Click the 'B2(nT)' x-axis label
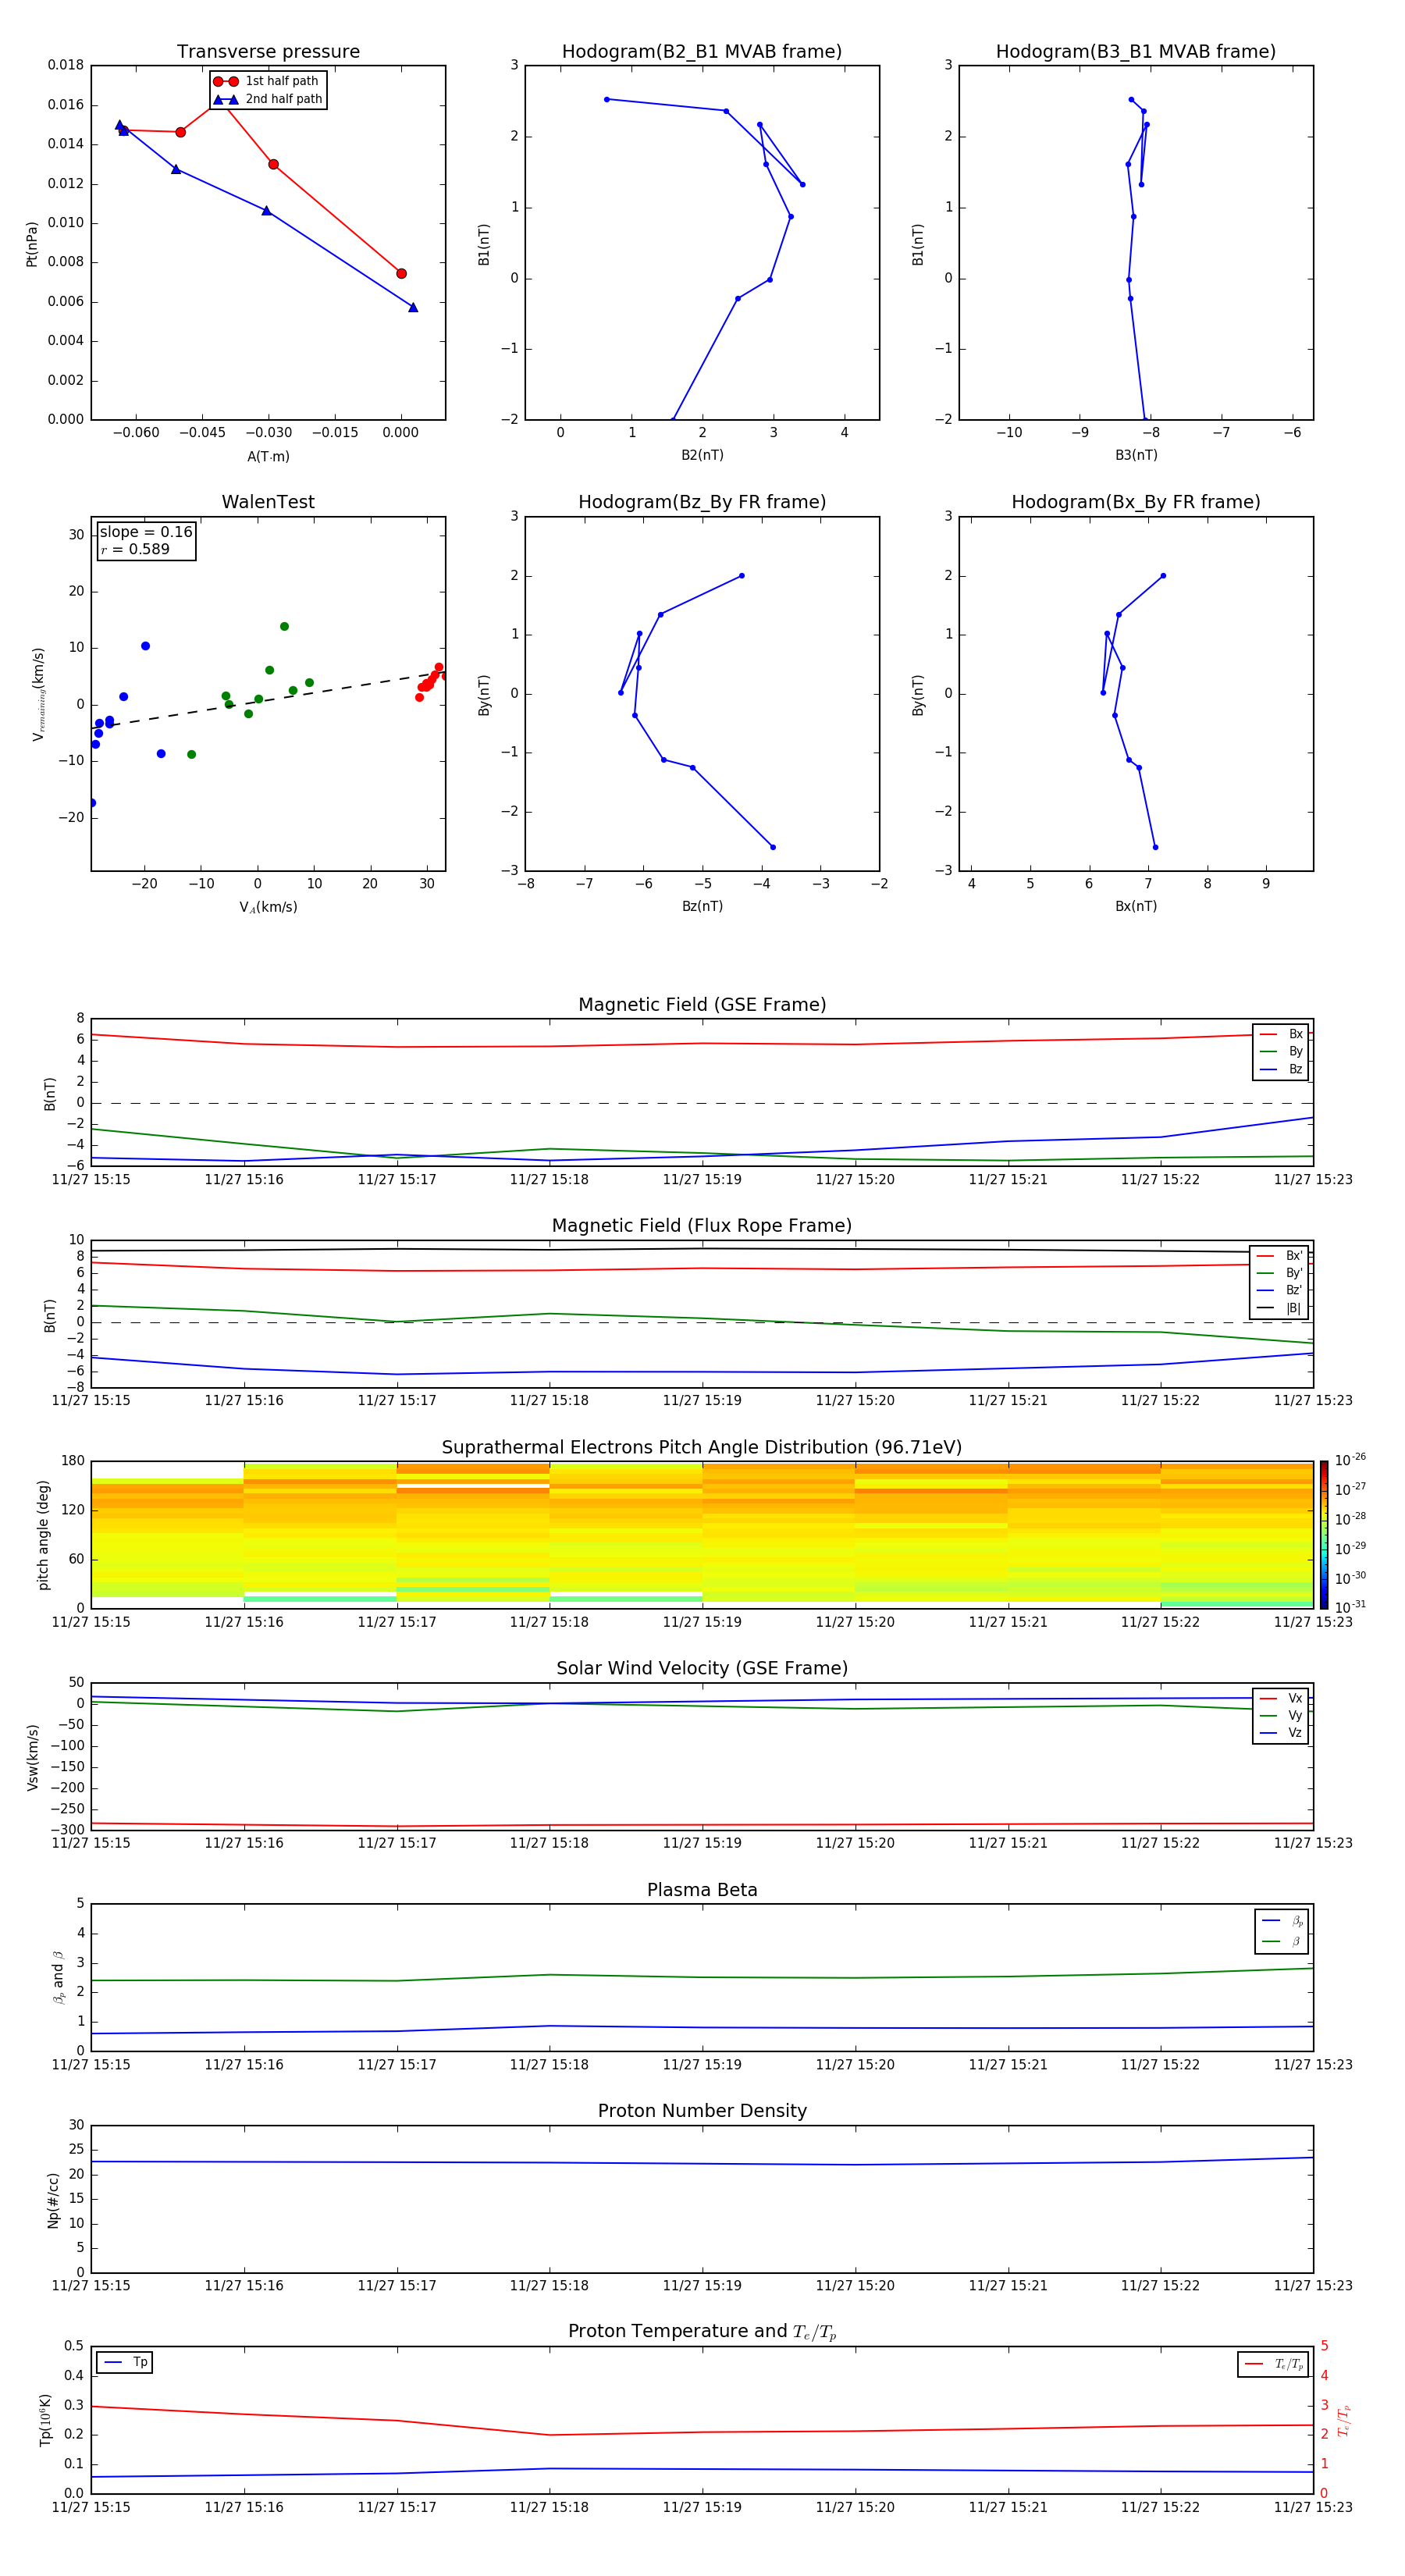The height and width of the screenshot is (2576, 1405). (x=702, y=455)
